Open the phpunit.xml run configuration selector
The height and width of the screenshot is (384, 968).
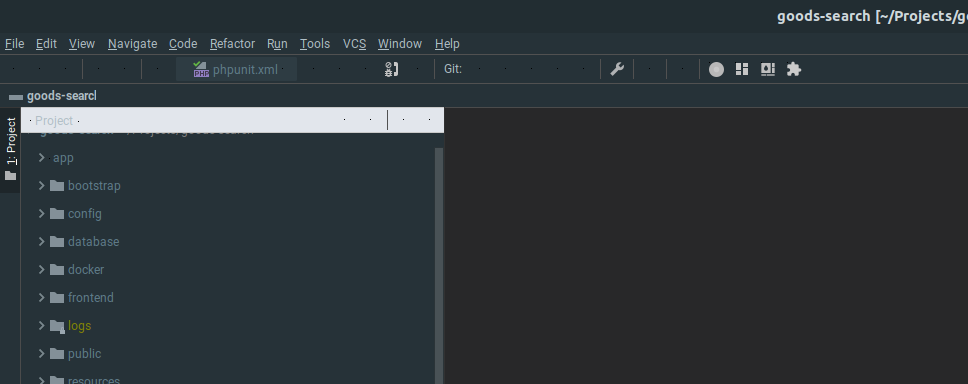coord(236,69)
